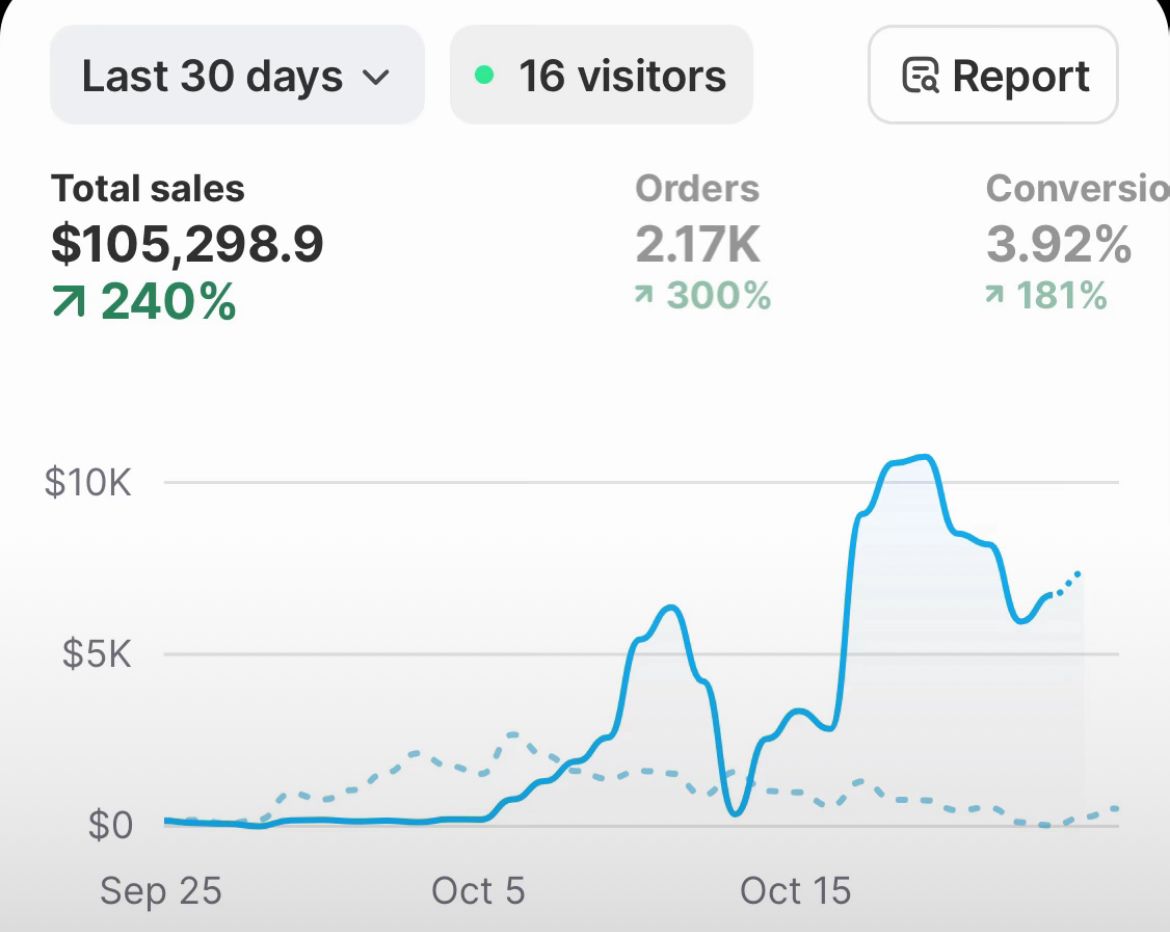This screenshot has width=1170, height=932.
Task: Click the green live visitors dot
Action: (485, 75)
